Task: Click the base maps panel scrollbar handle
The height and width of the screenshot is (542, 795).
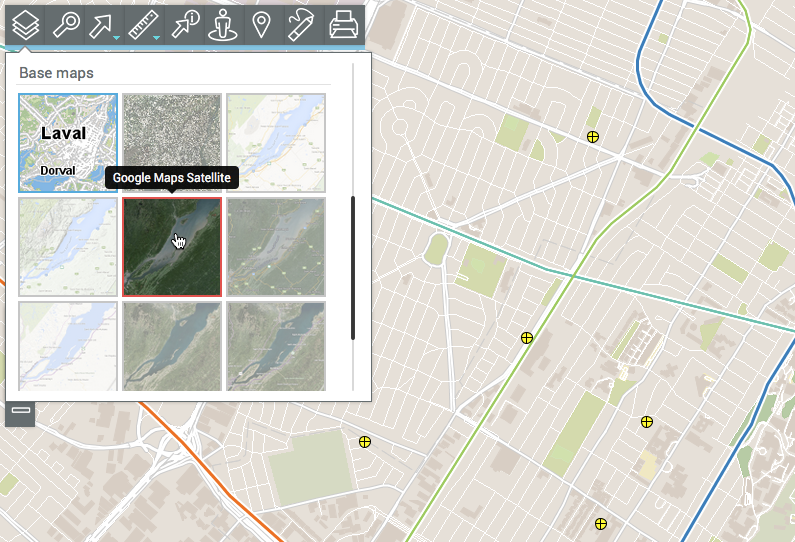Action: [x=353, y=268]
